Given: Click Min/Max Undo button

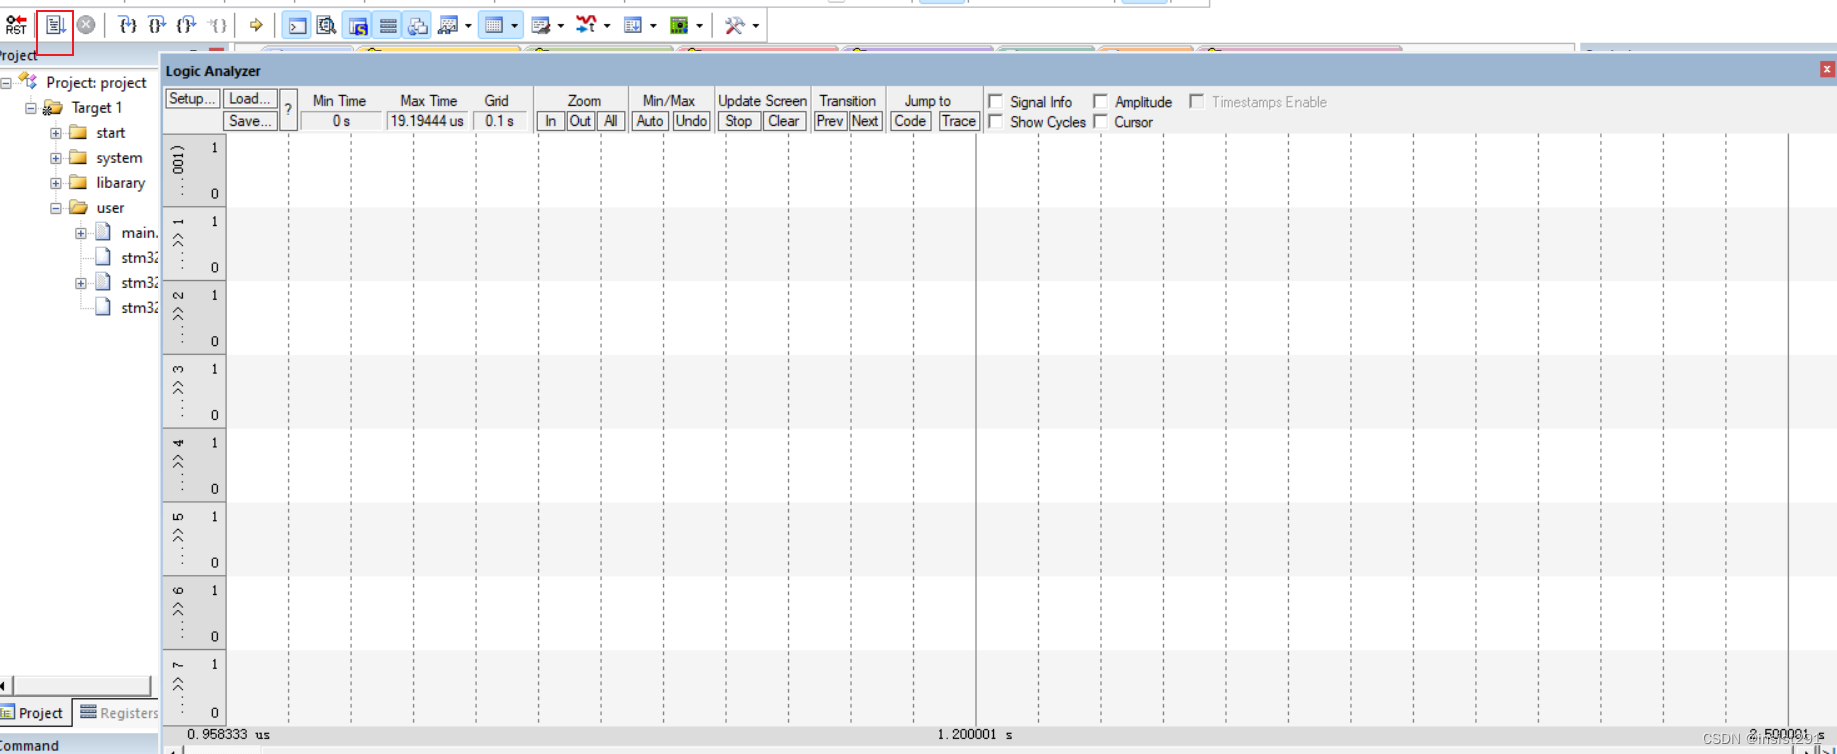Looking at the screenshot, I should tap(691, 121).
